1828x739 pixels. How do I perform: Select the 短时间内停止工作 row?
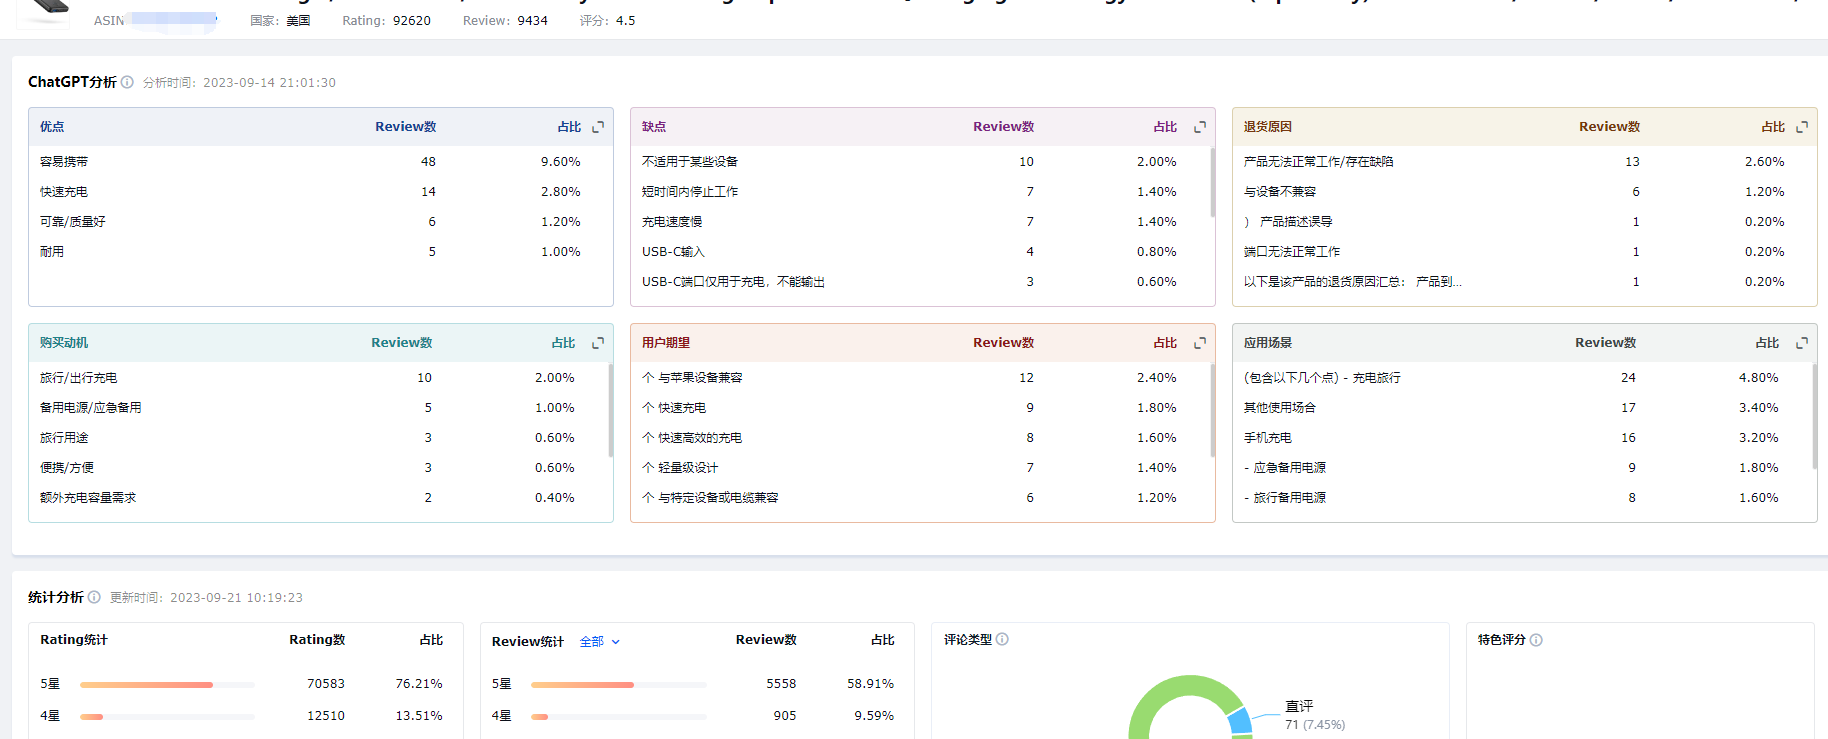(x=920, y=192)
